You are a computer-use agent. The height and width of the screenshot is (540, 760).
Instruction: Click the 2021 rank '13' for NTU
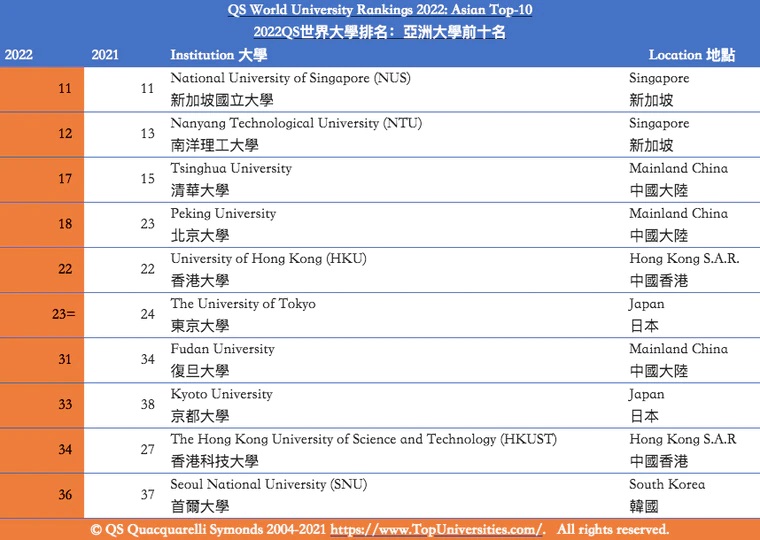pyautogui.click(x=148, y=134)
